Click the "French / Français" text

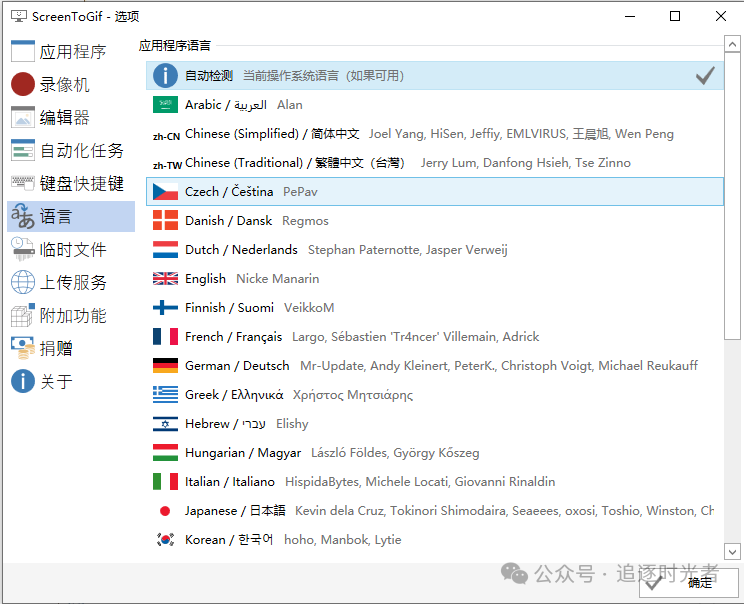click(x=233, y=336)
